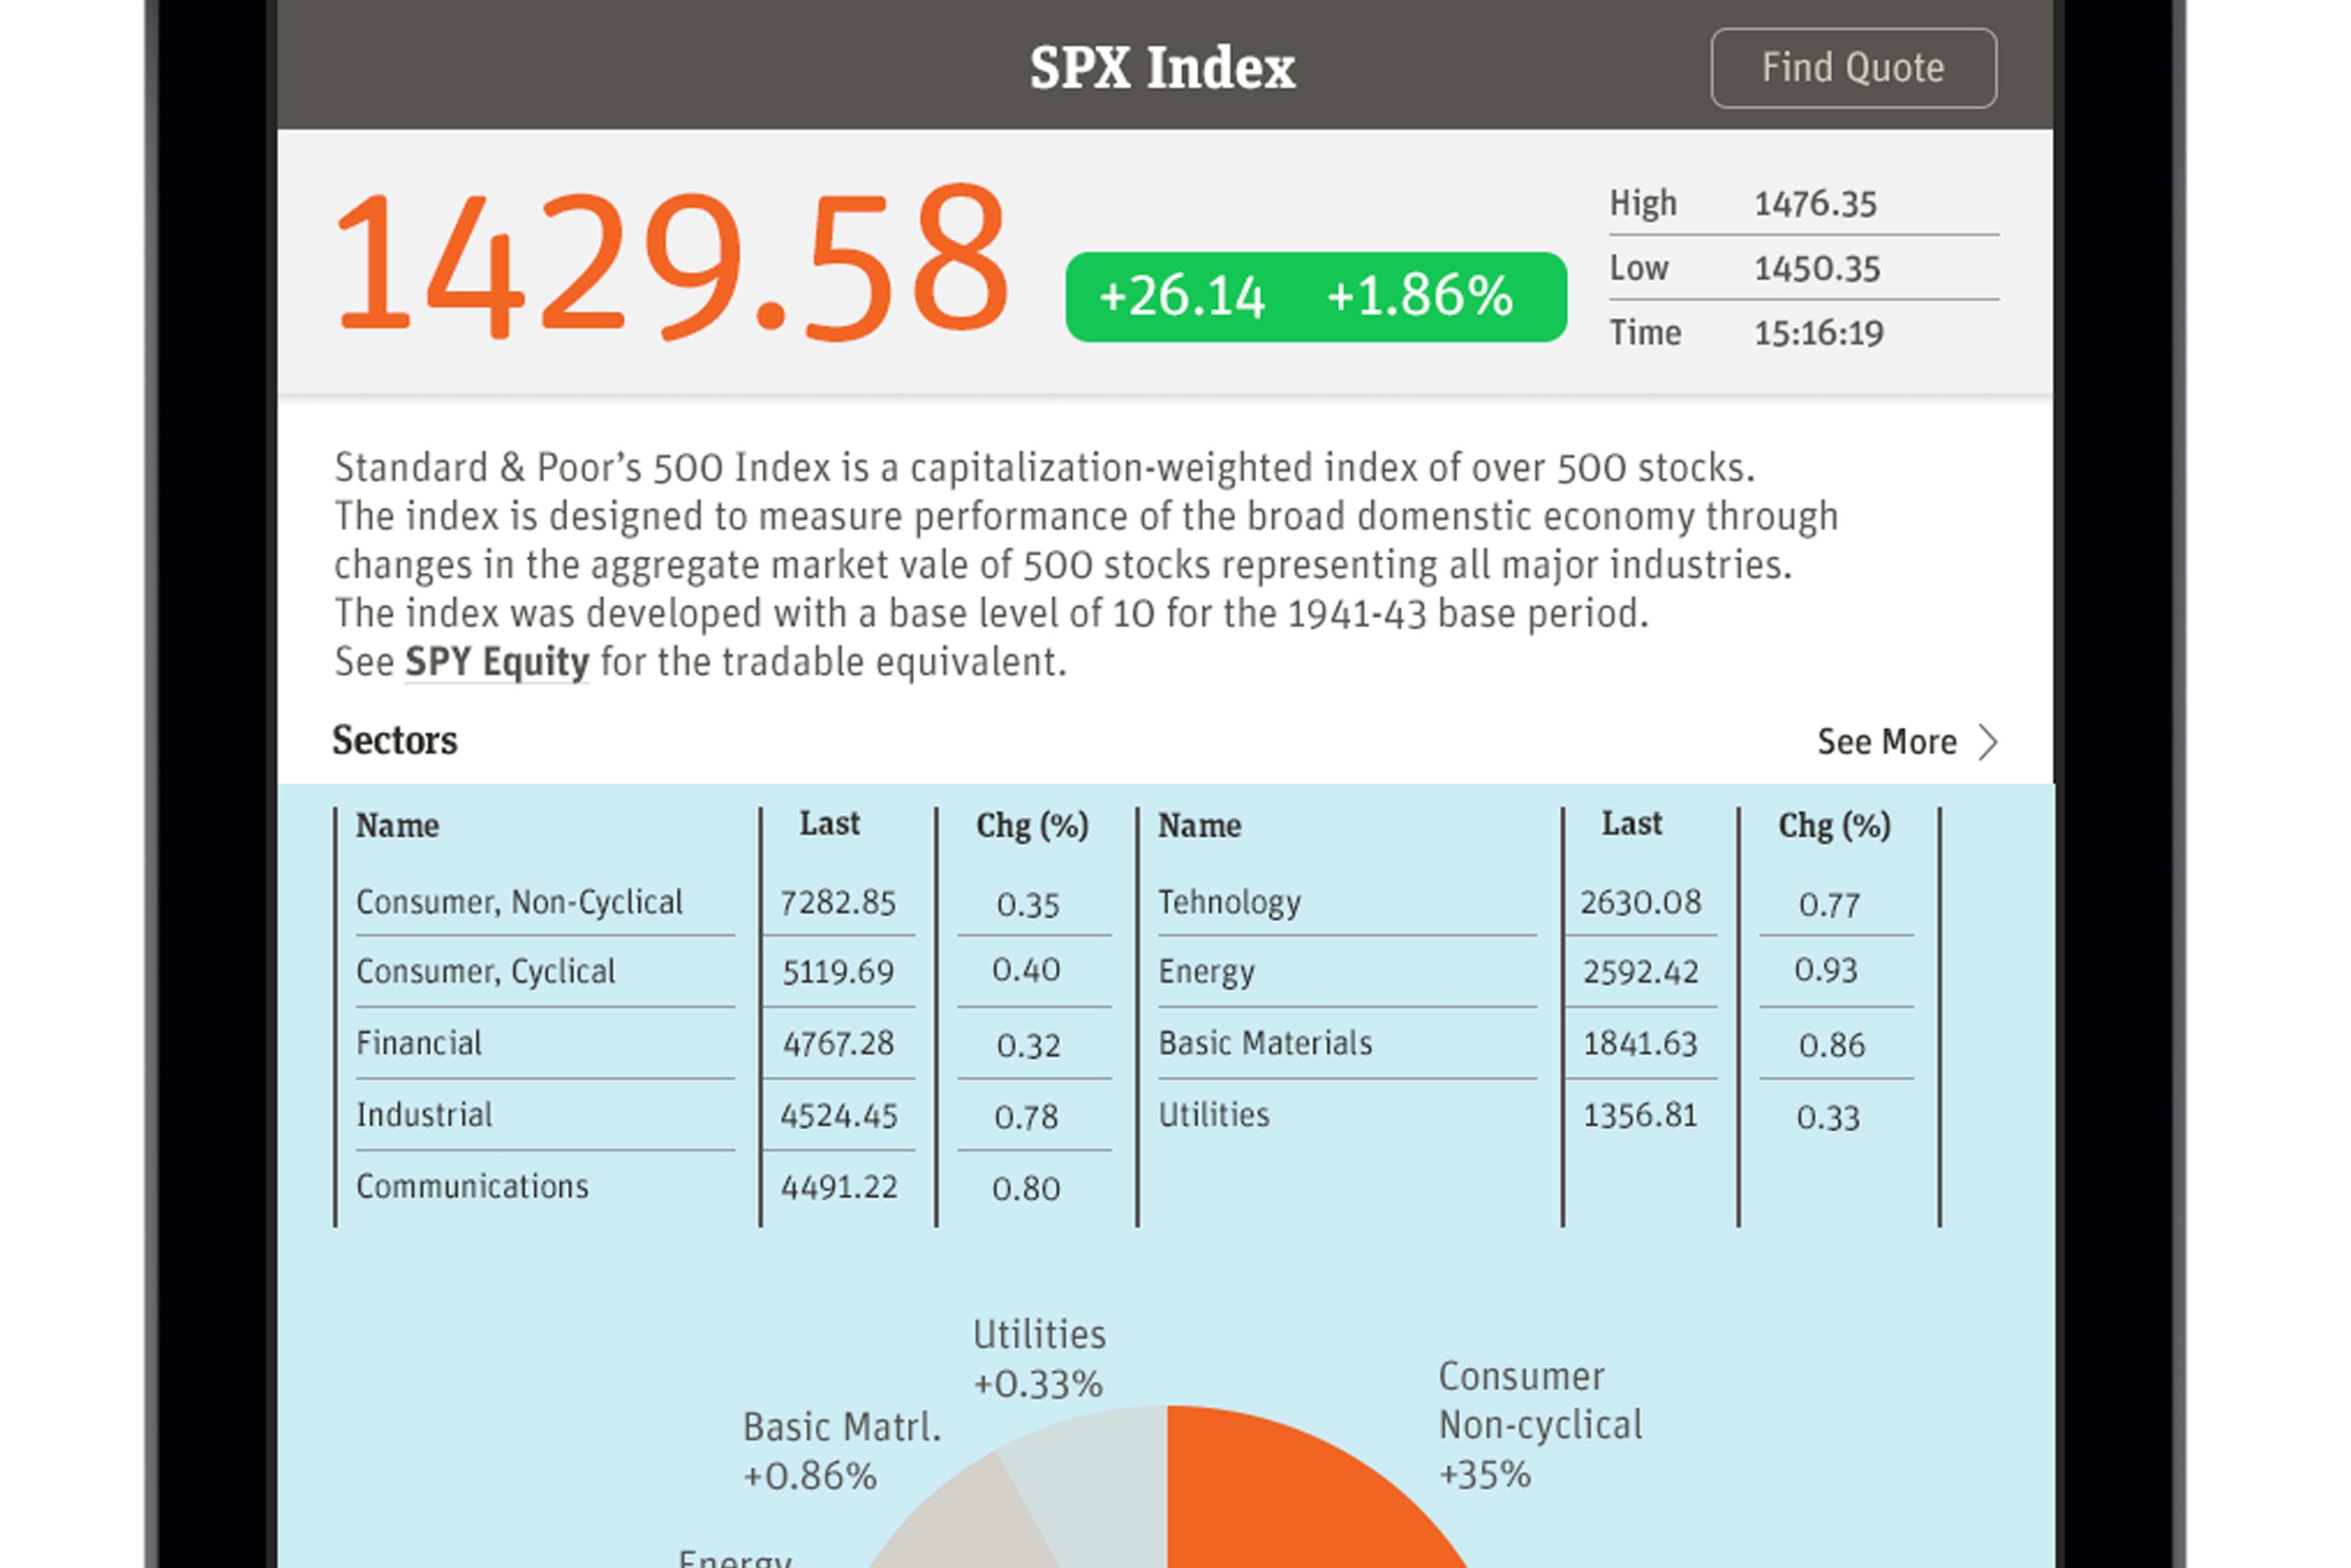The image size is (2351, 1568).
Task: Click the See More label
Action: pos(1886,742)
